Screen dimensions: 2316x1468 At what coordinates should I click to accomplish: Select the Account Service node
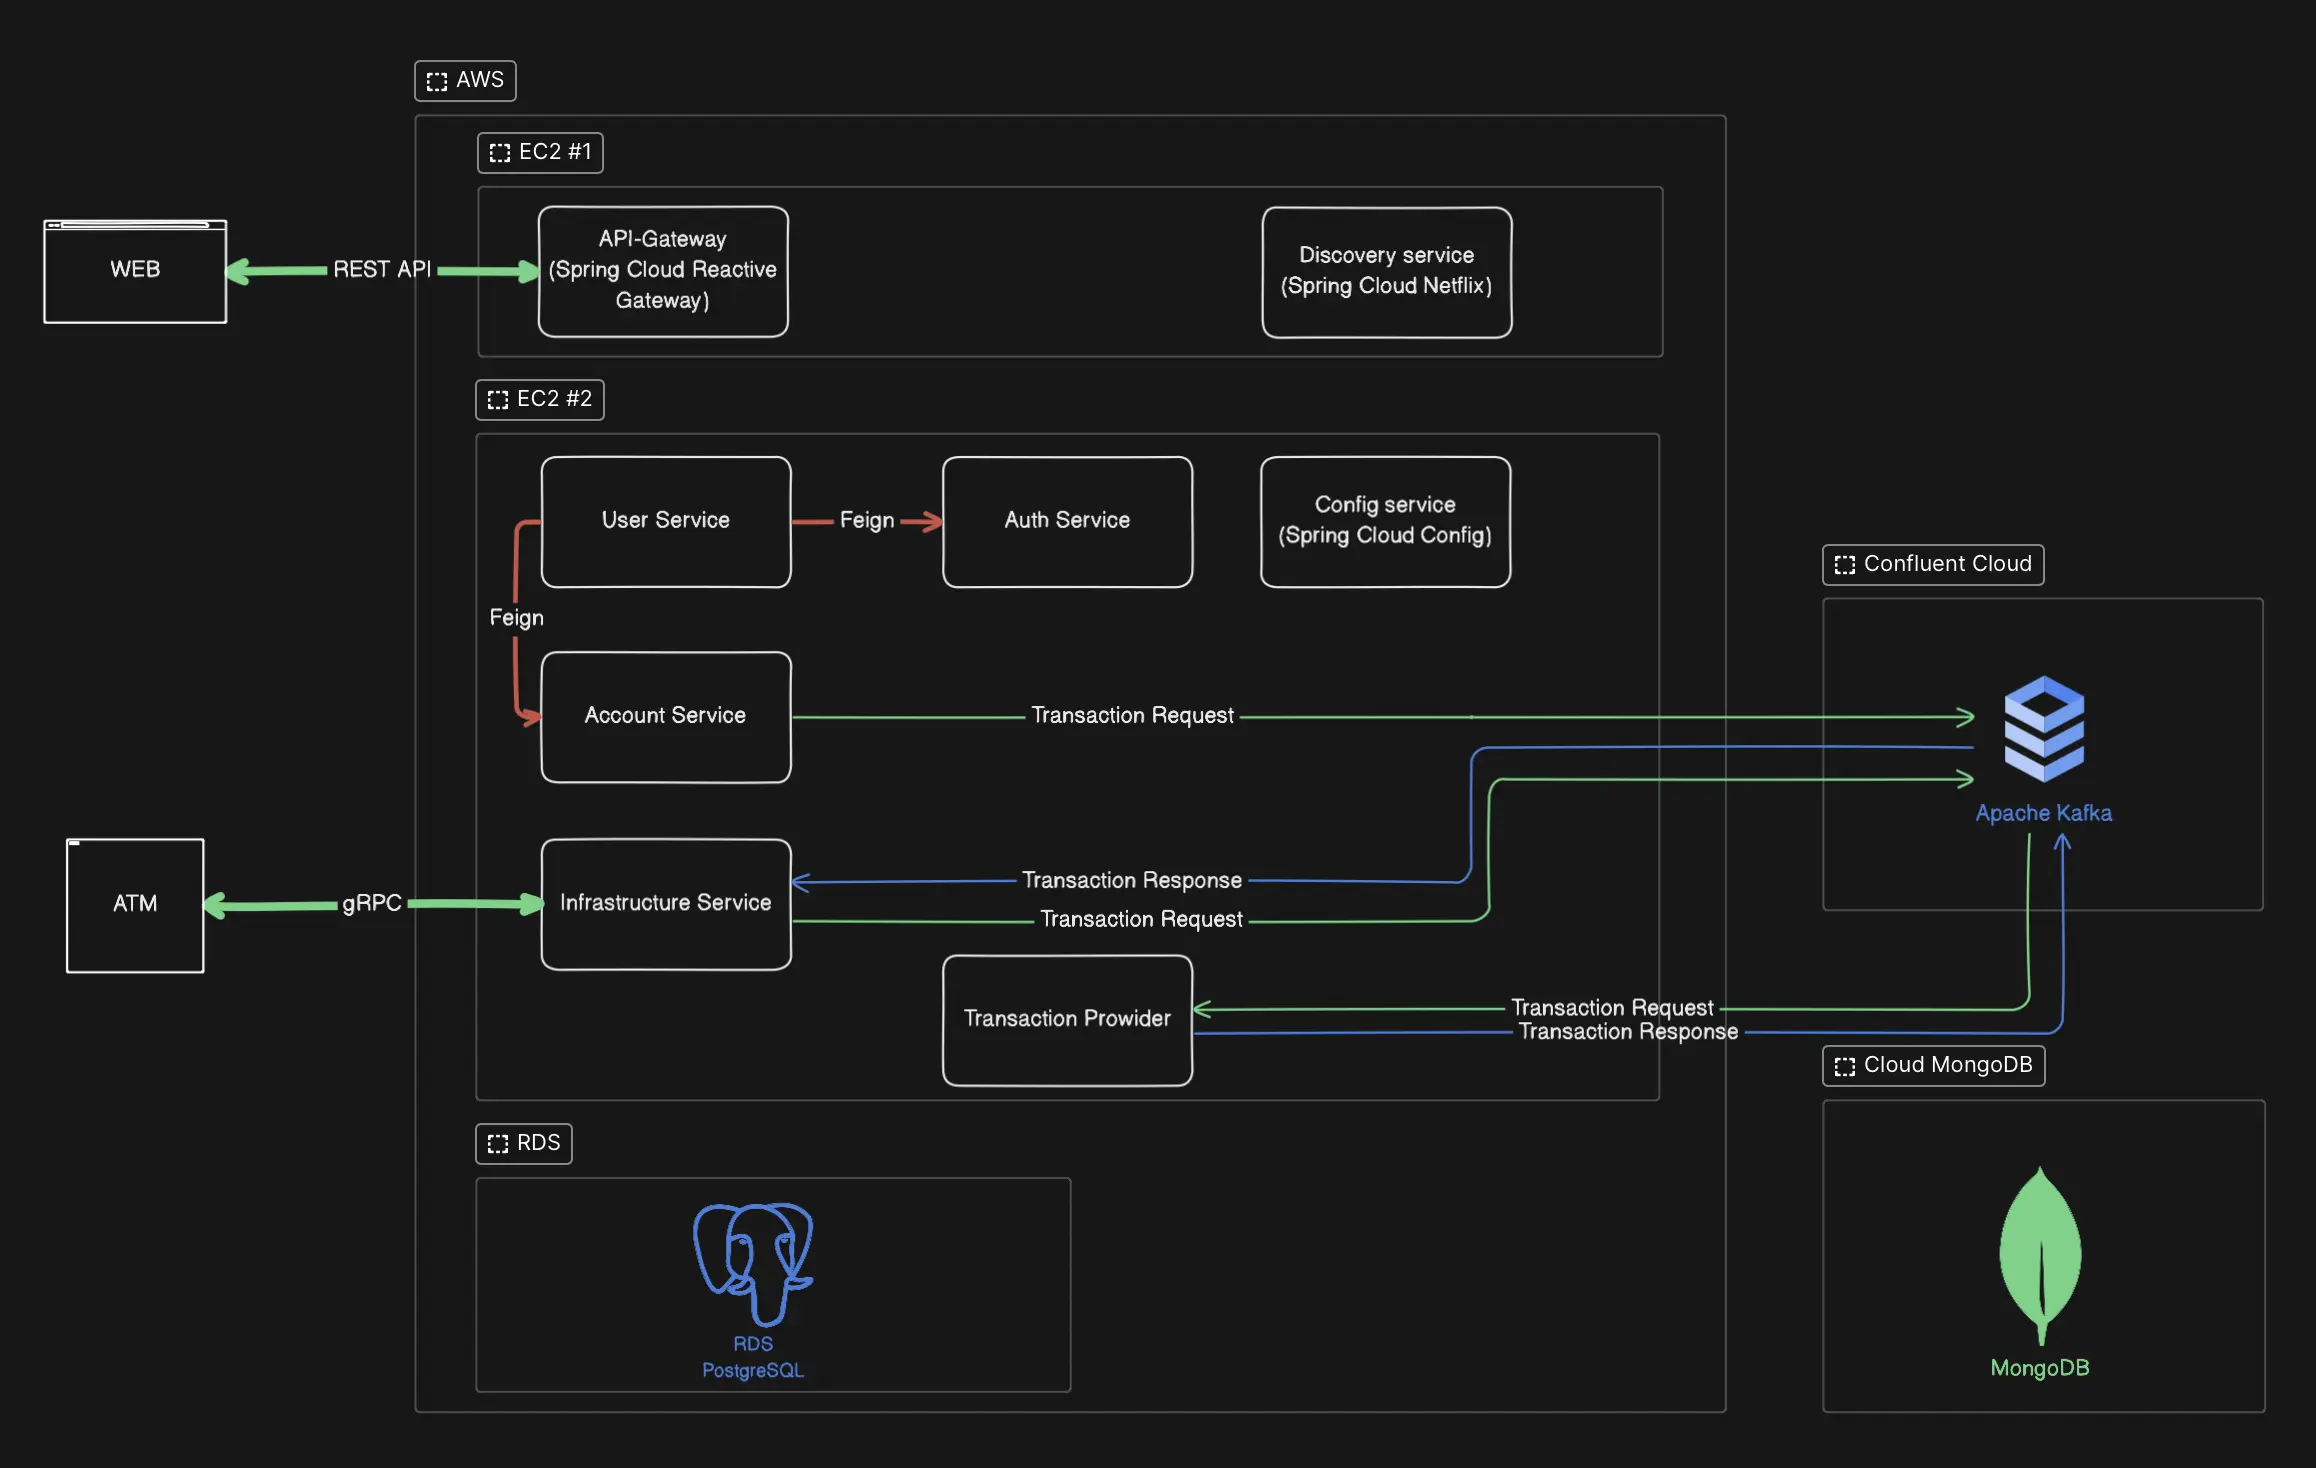(666, 716)
